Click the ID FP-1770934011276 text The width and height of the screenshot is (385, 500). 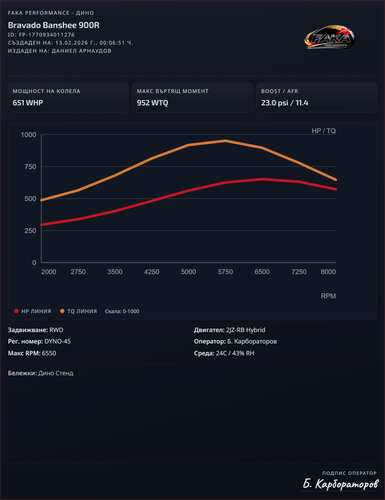[41, 35]
